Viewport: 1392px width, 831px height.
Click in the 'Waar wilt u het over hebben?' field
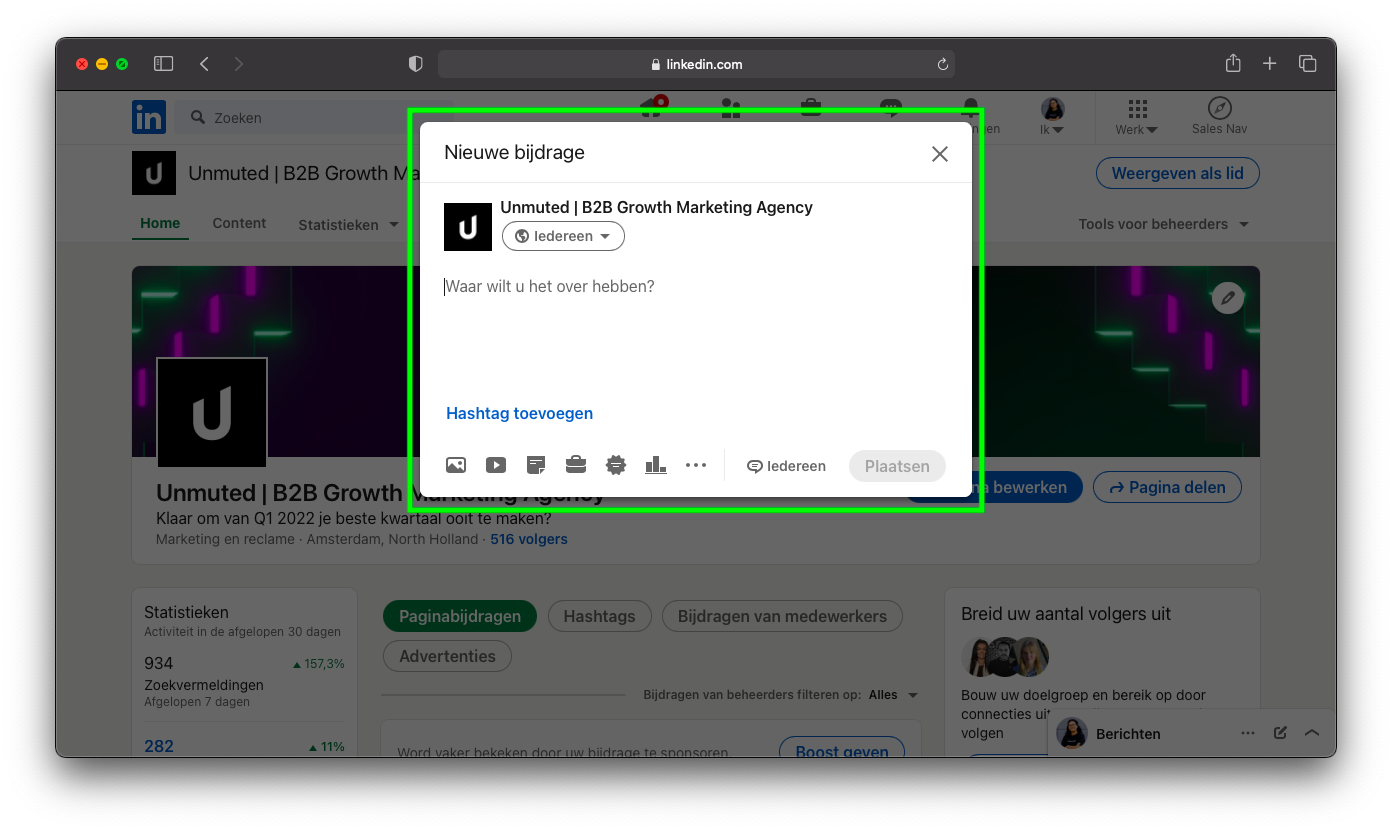coord(695,287)
